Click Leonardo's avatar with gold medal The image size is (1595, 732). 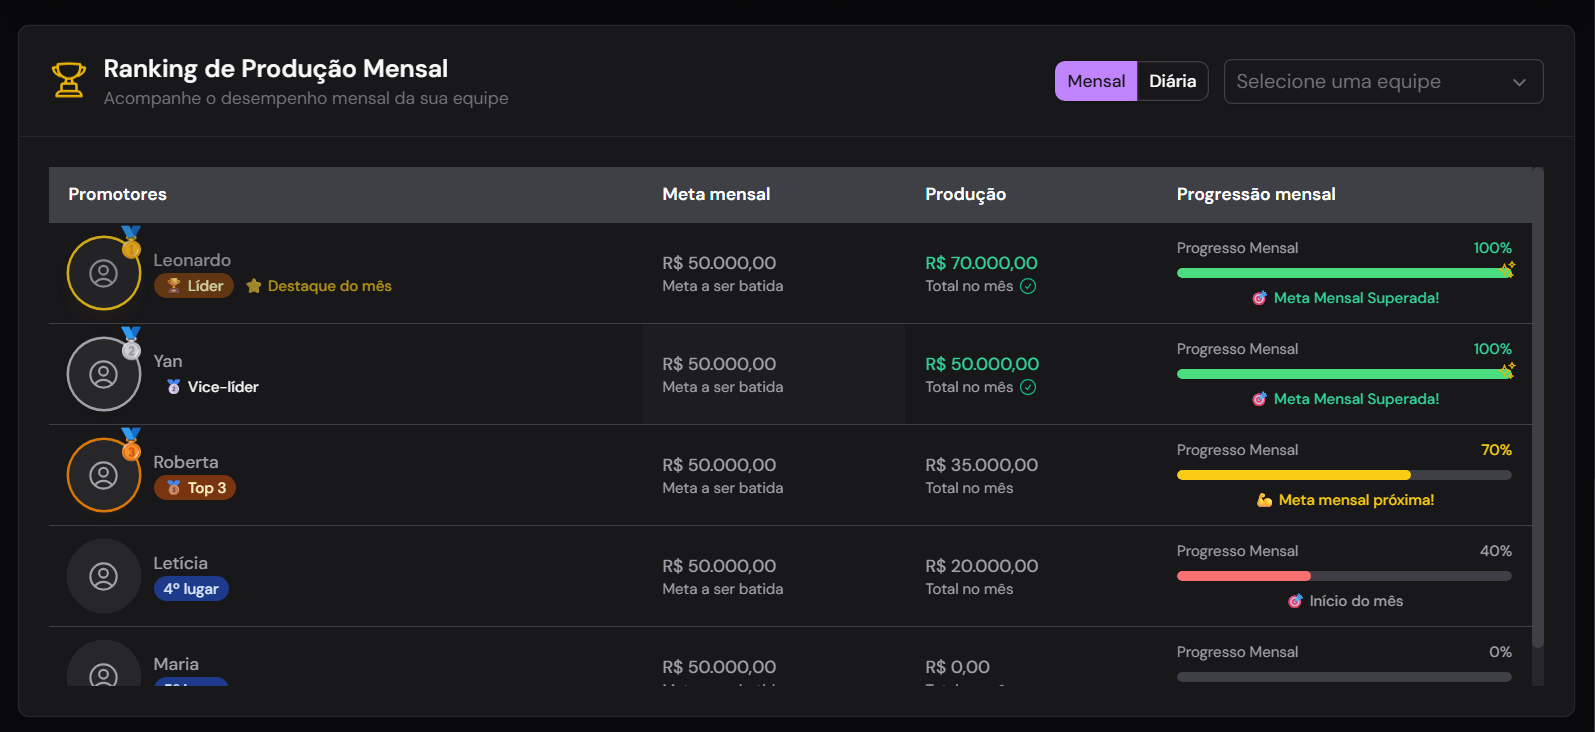[104, 273]
